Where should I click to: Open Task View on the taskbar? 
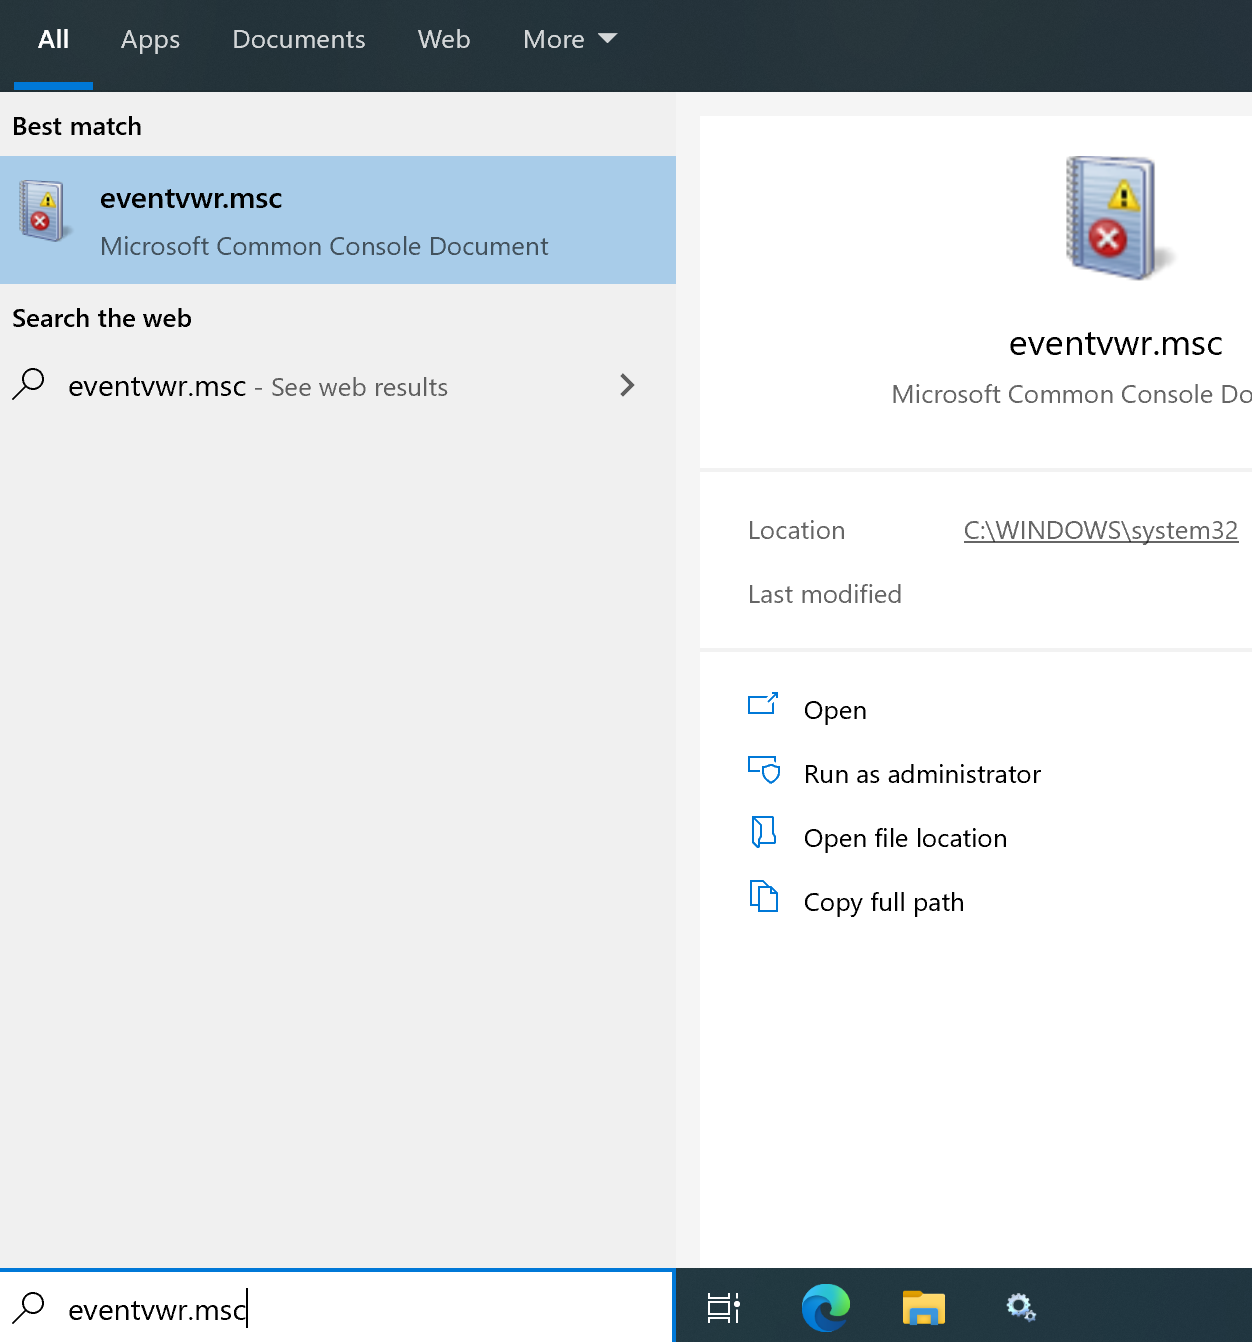(724, 1307)
